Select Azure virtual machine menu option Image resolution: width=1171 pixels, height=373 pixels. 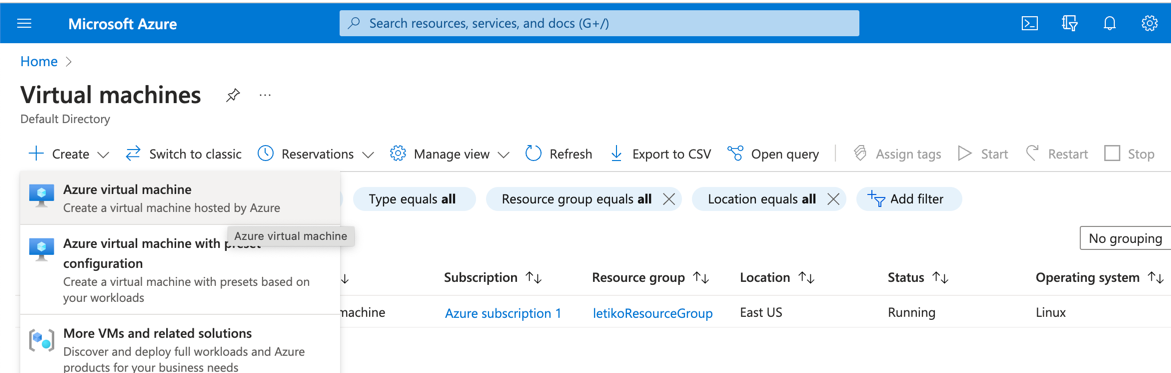pyautogui.click(x=179, y=198)
